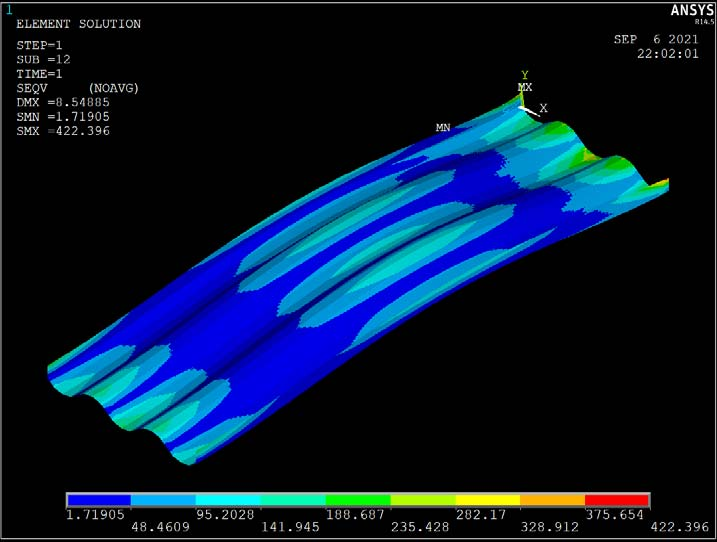The height and width of the screenshot is (542, 717).
Task: Click the SMX =422.396 value
Action: [x=63, y=131]
